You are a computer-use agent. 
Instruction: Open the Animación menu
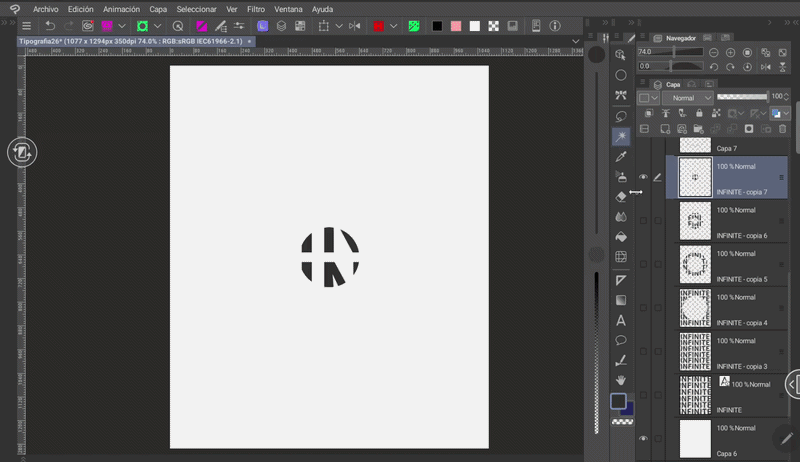[x=121, y=9]
